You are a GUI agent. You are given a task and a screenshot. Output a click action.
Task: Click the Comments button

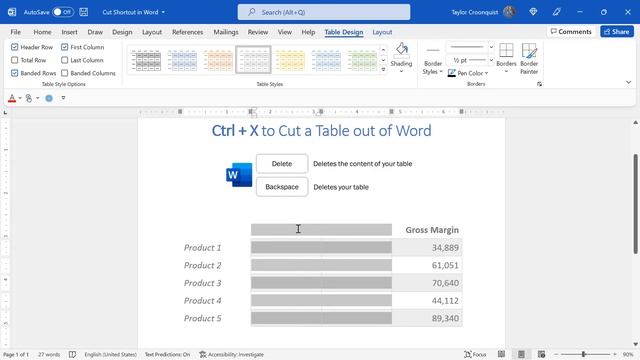571,31
